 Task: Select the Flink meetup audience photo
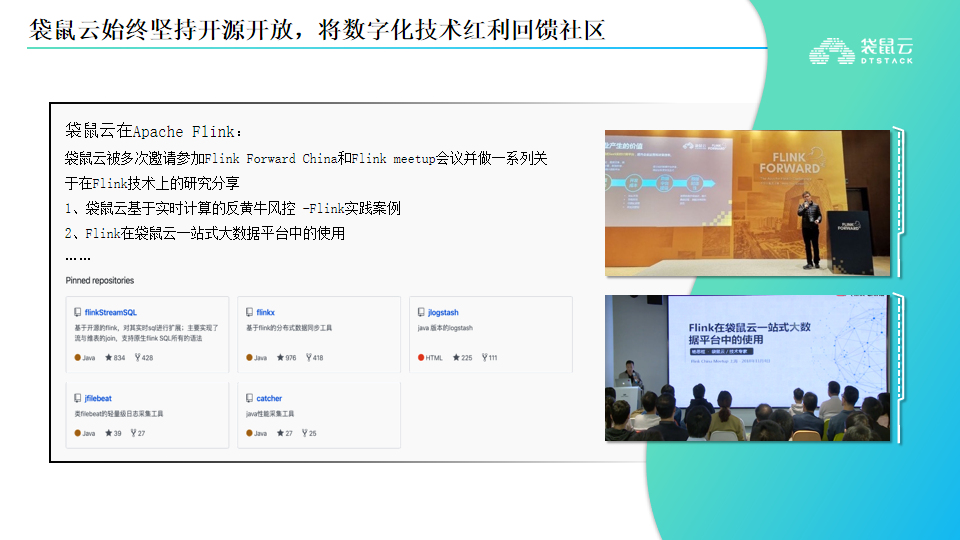pyautogui.click(x=748, y=368)
